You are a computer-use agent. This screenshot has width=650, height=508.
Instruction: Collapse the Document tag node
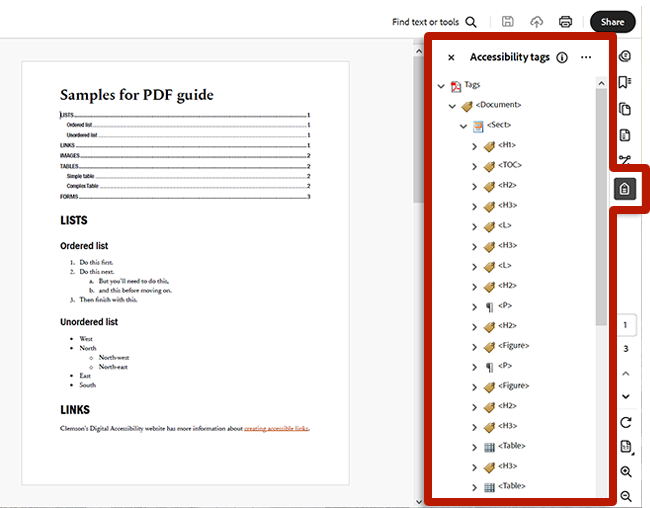452,106
